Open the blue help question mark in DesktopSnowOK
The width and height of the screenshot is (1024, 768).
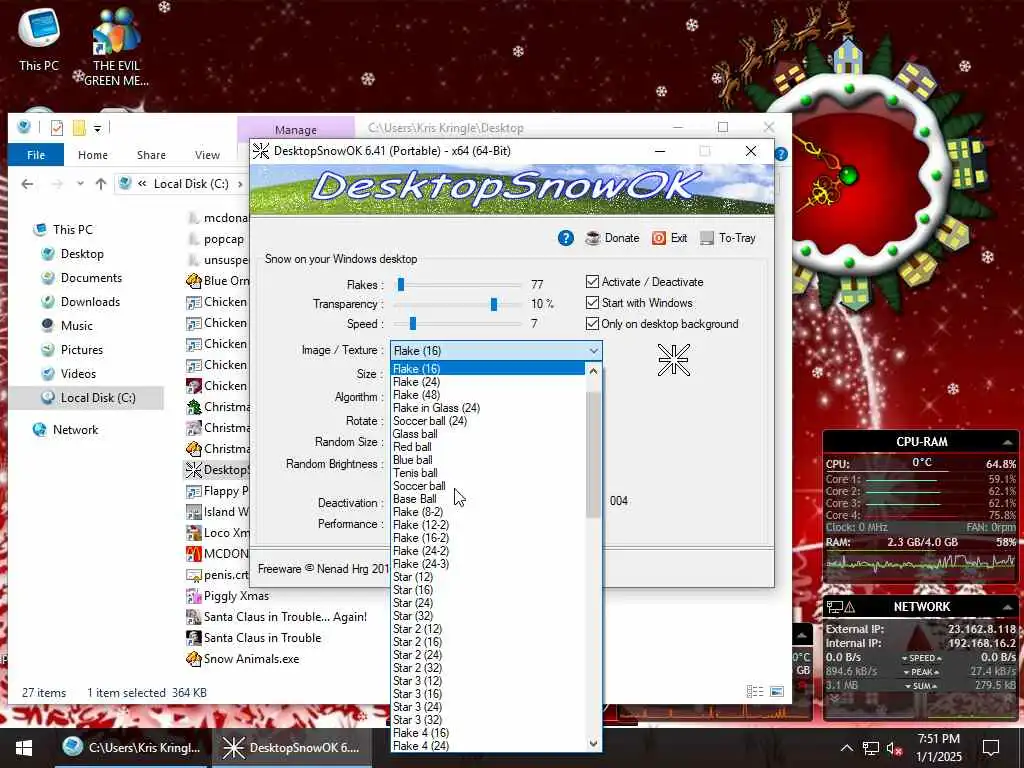(566, 238)
